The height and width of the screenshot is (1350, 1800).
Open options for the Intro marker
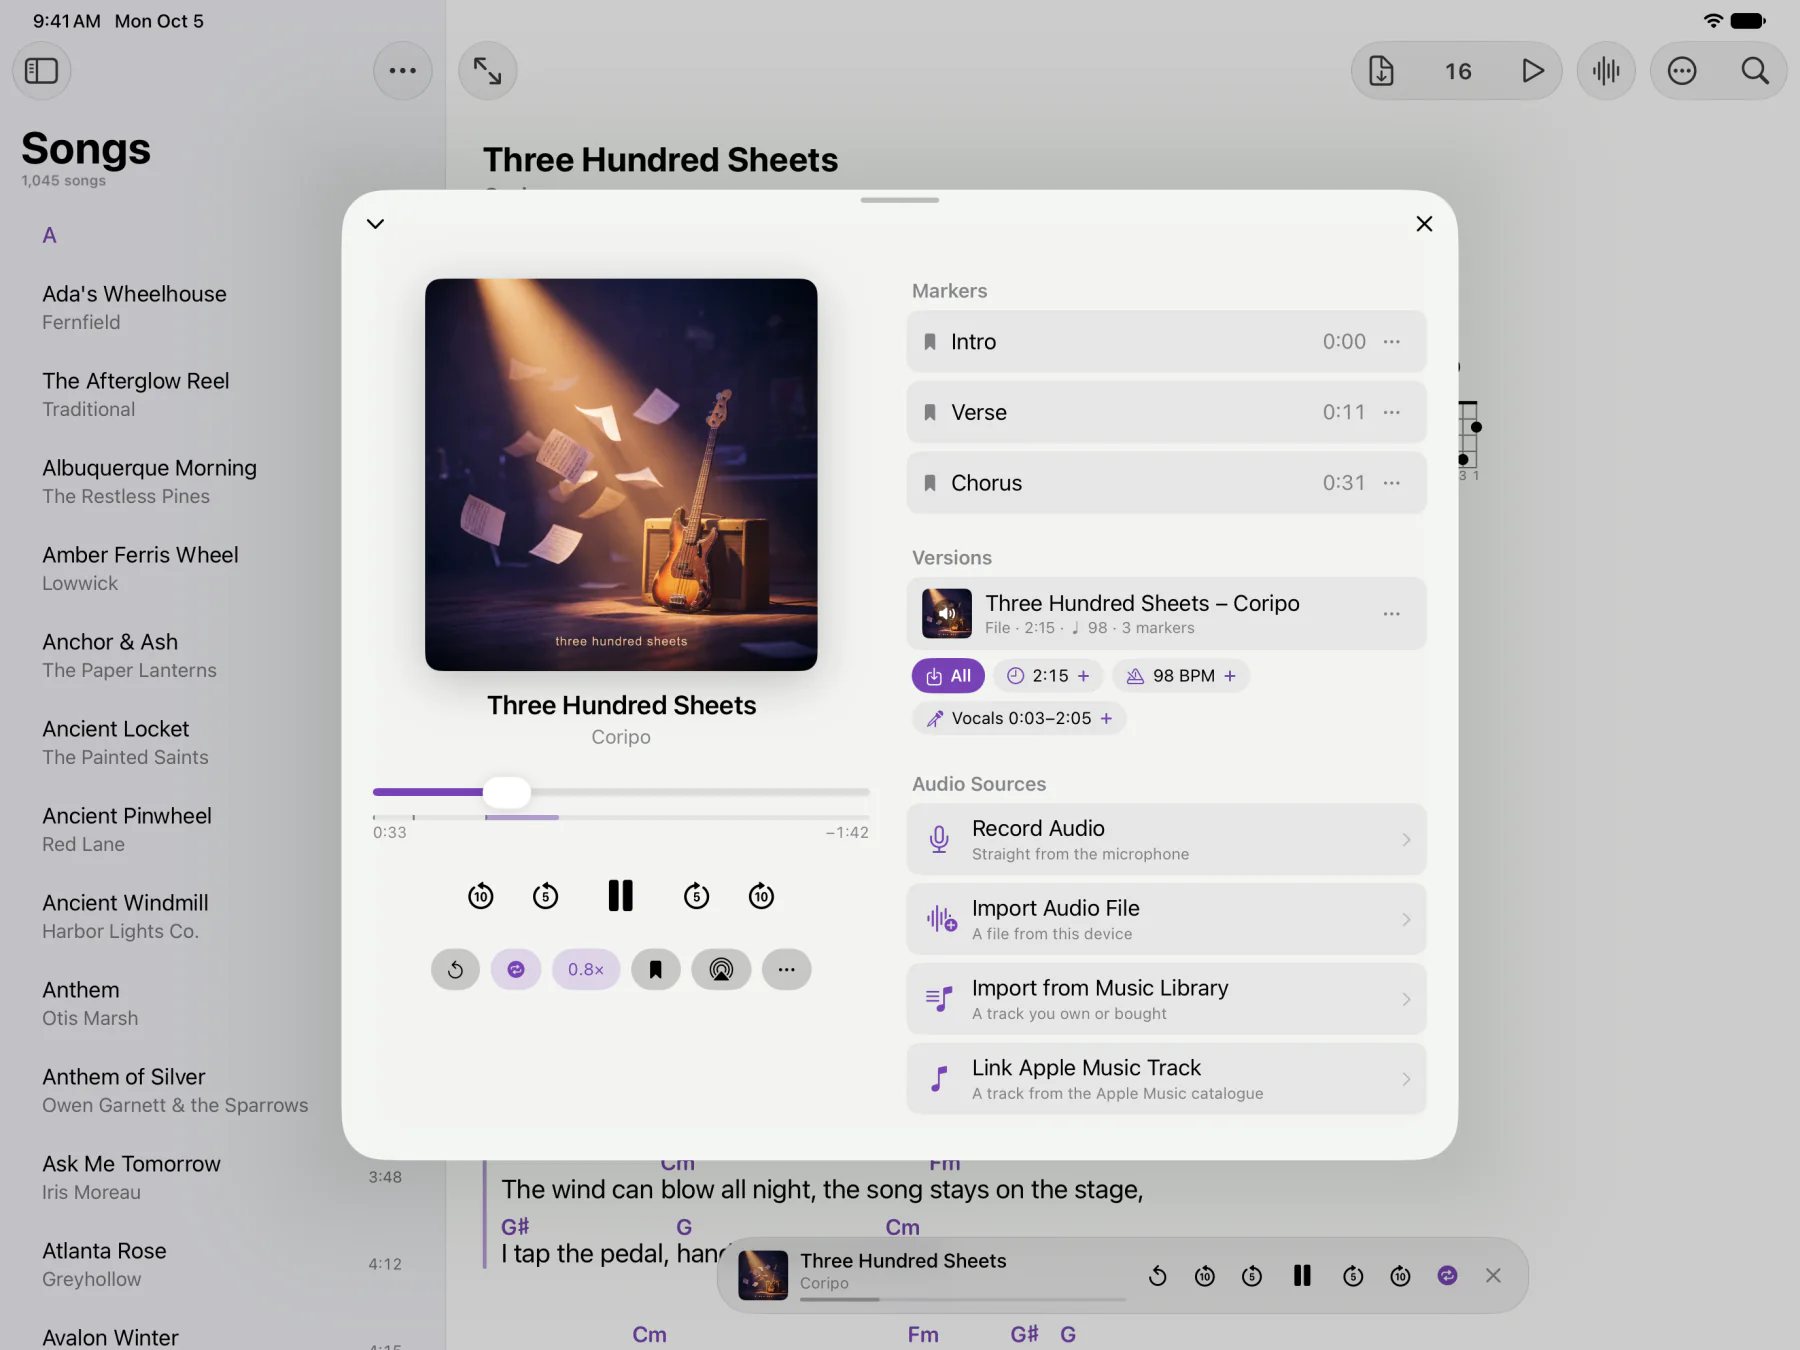(1392, 342)
